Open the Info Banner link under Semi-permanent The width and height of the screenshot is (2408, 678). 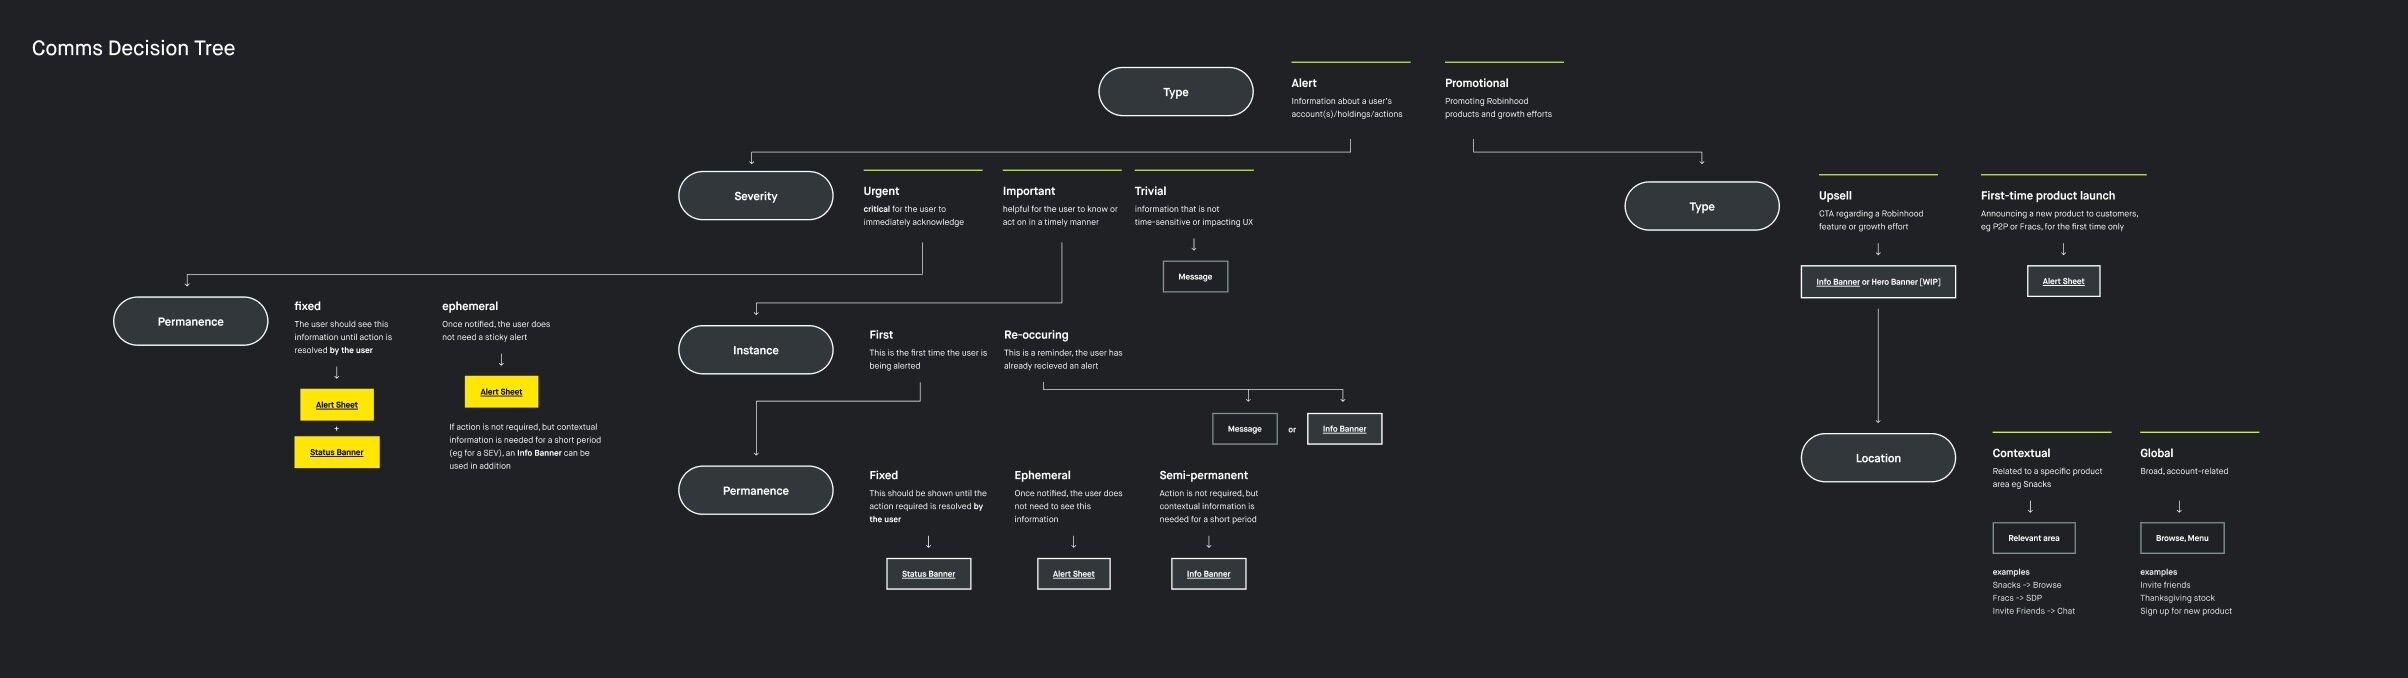tap(1209, 574)
